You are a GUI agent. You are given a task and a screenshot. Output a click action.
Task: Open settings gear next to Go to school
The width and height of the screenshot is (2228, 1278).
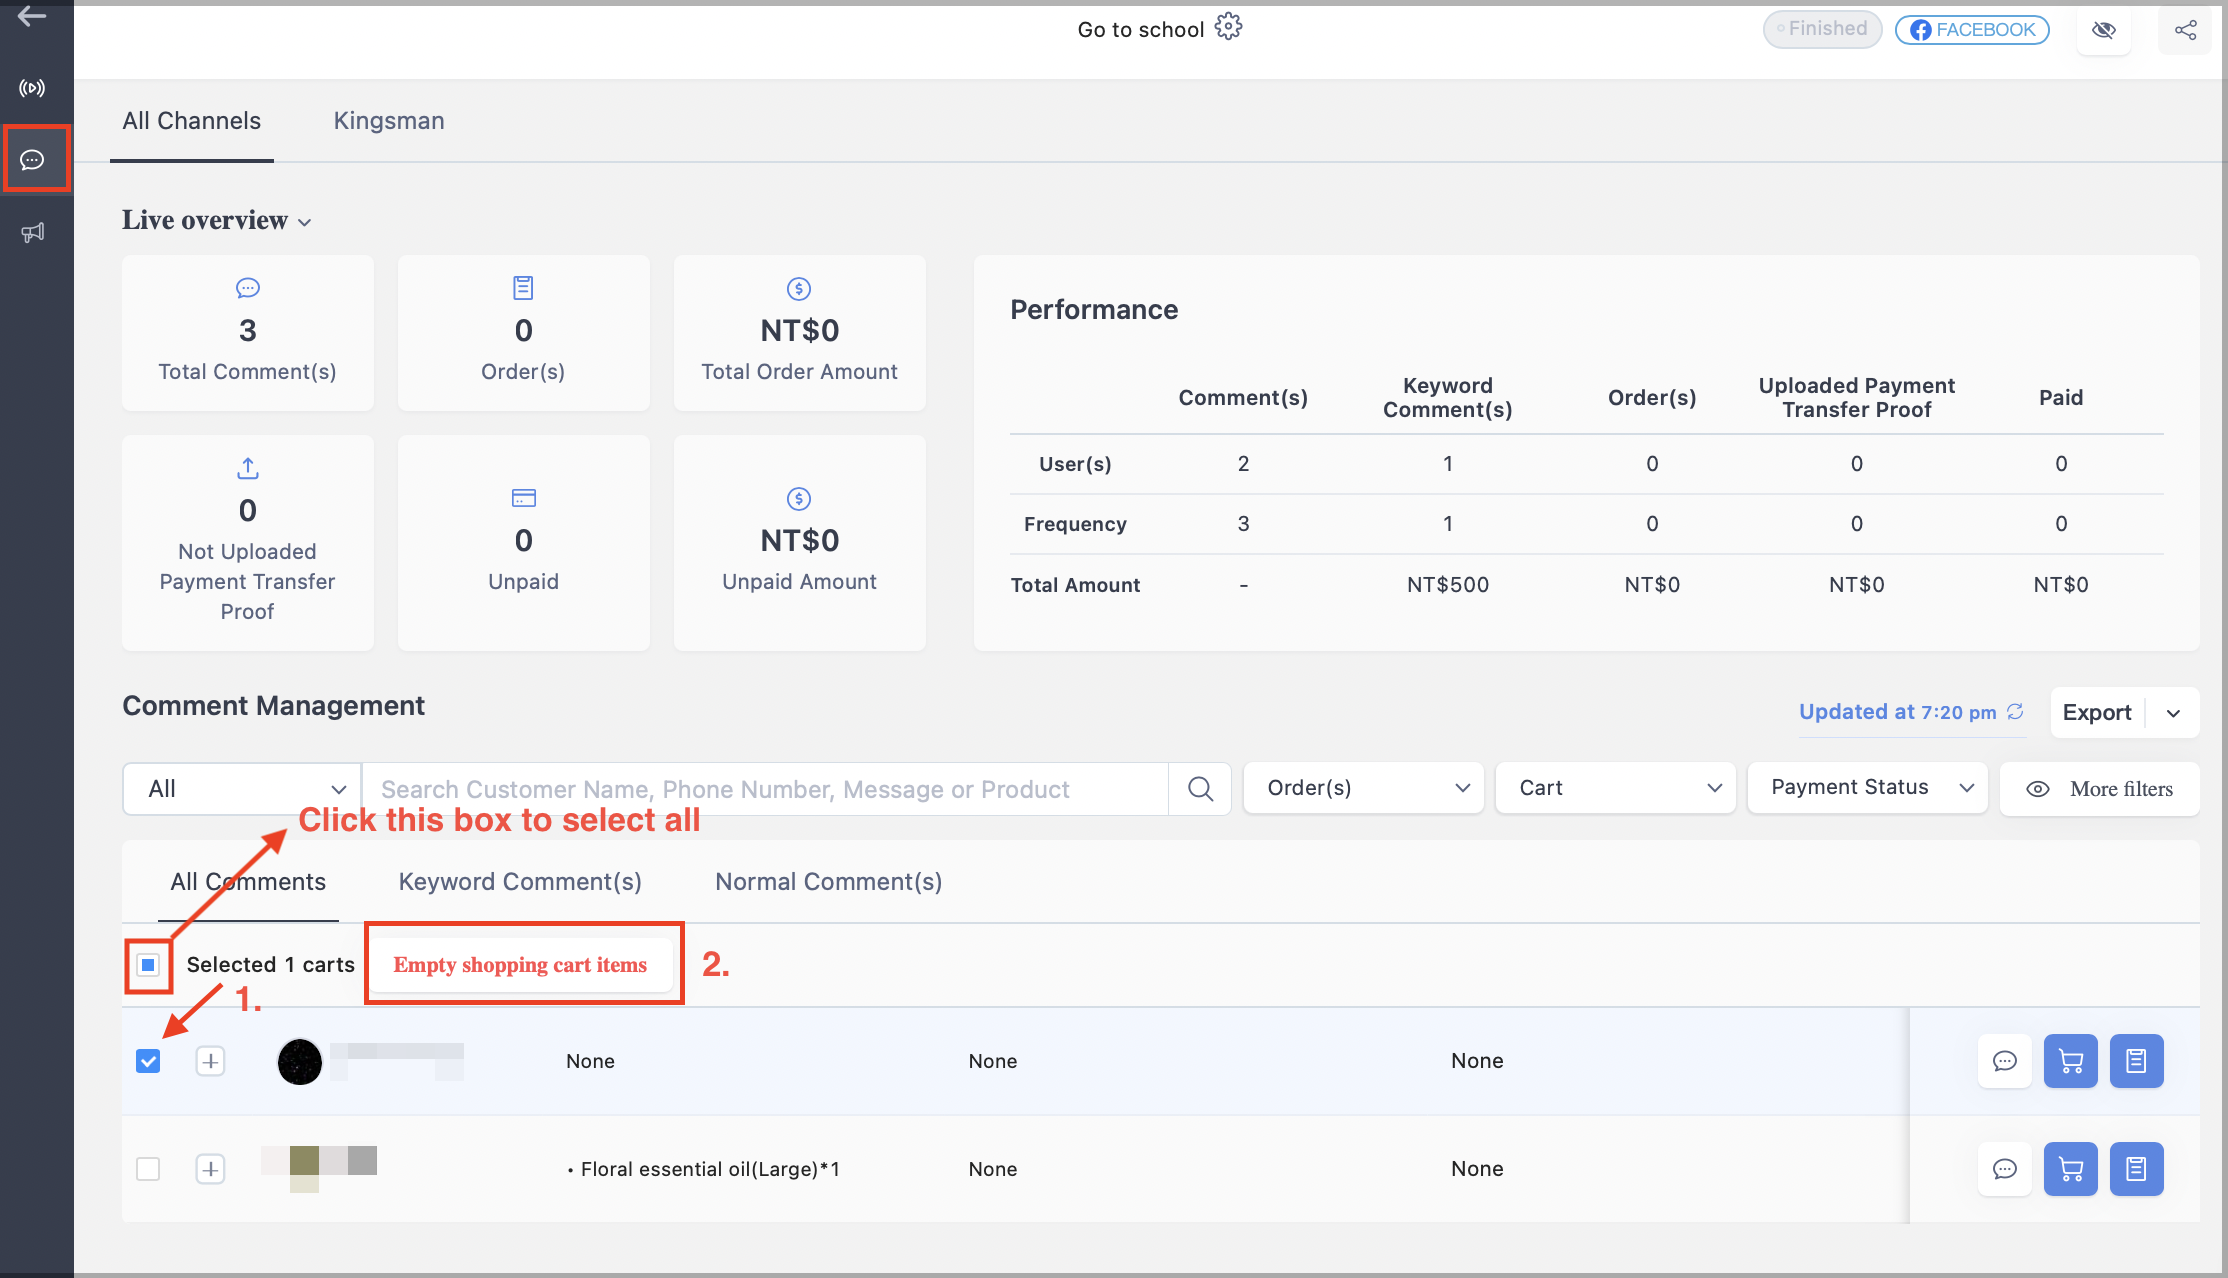[x=1228, y=27]
